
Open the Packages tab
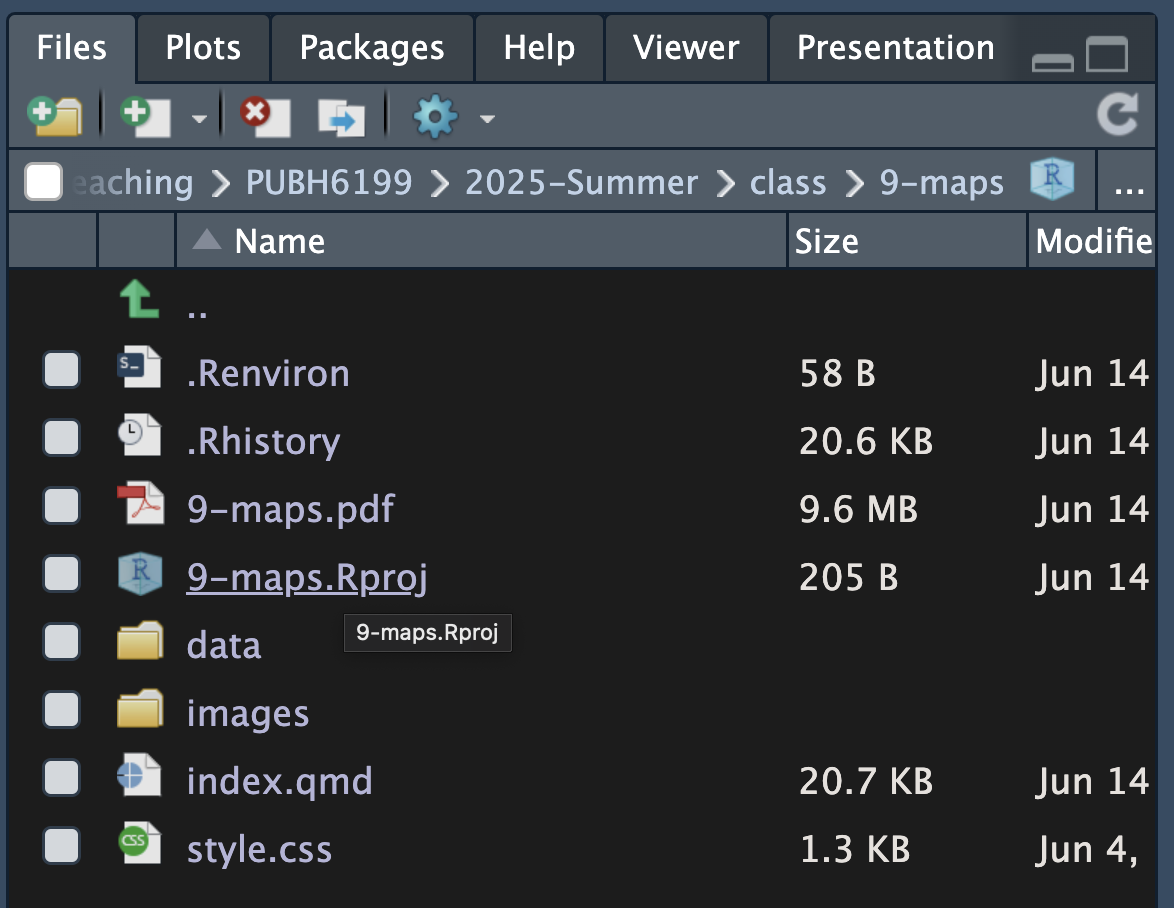click(x=372, y=48)
